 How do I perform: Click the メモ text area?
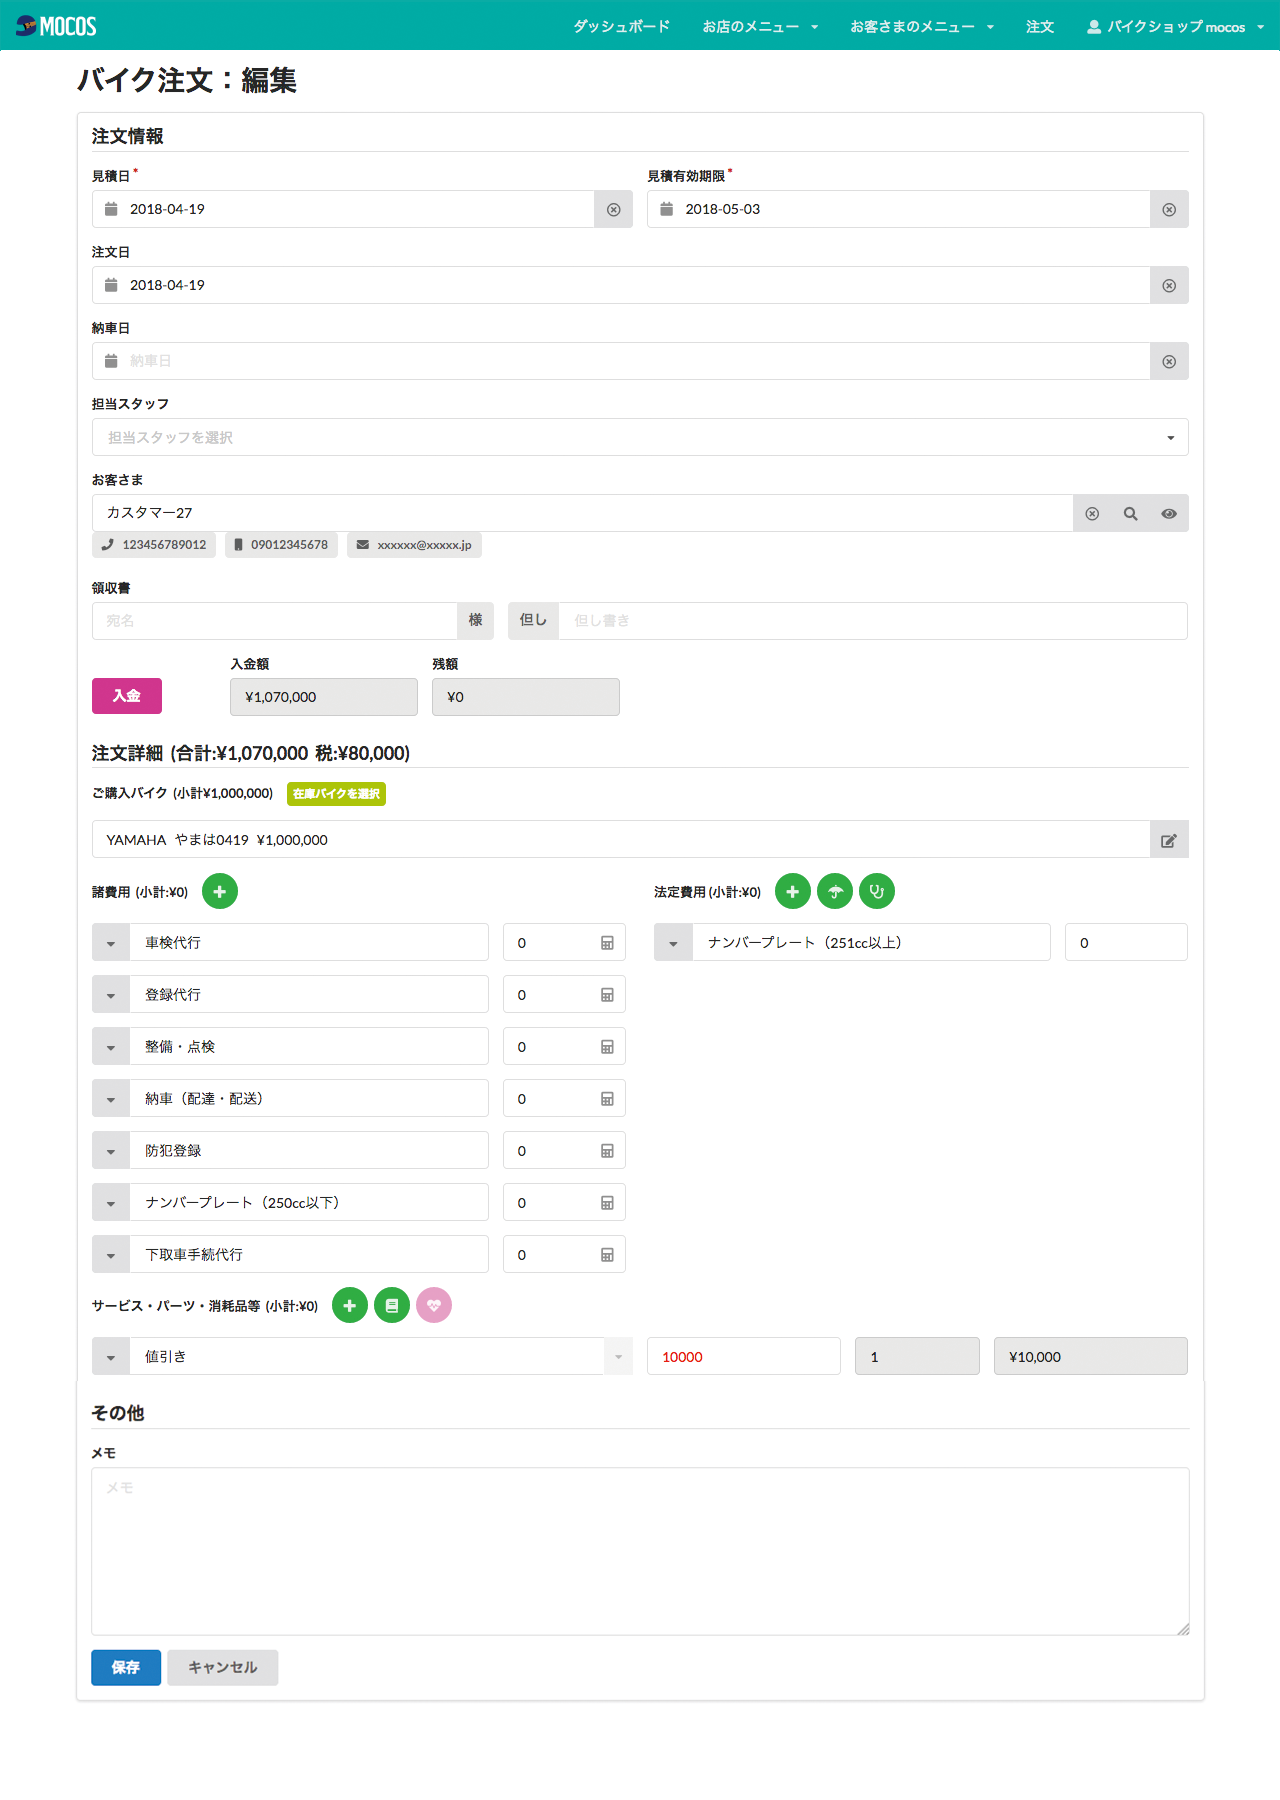click(x=640, y=1551)
